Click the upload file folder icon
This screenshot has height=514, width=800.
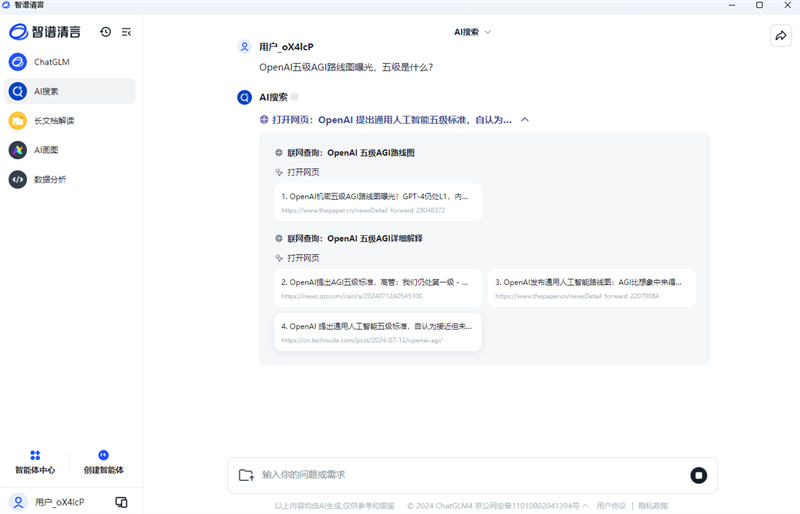tap(246, 475)
